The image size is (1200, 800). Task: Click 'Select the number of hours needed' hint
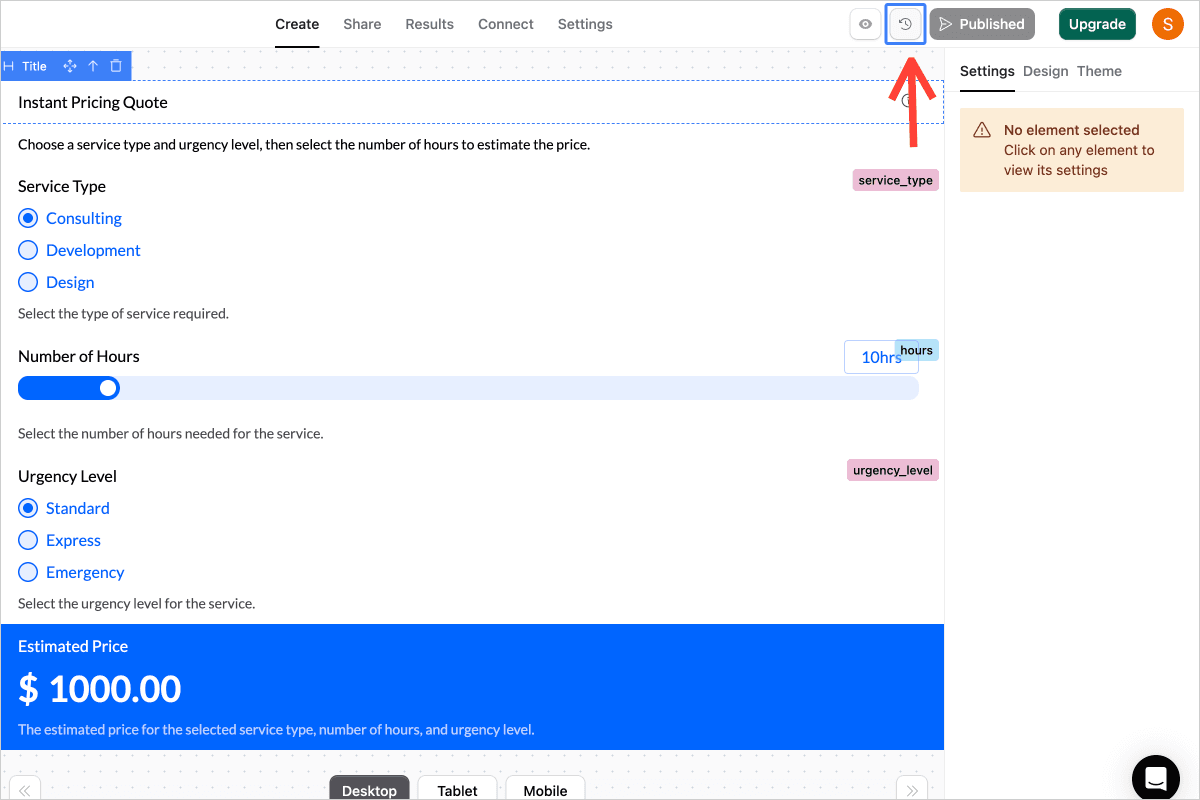coord(171,433)
